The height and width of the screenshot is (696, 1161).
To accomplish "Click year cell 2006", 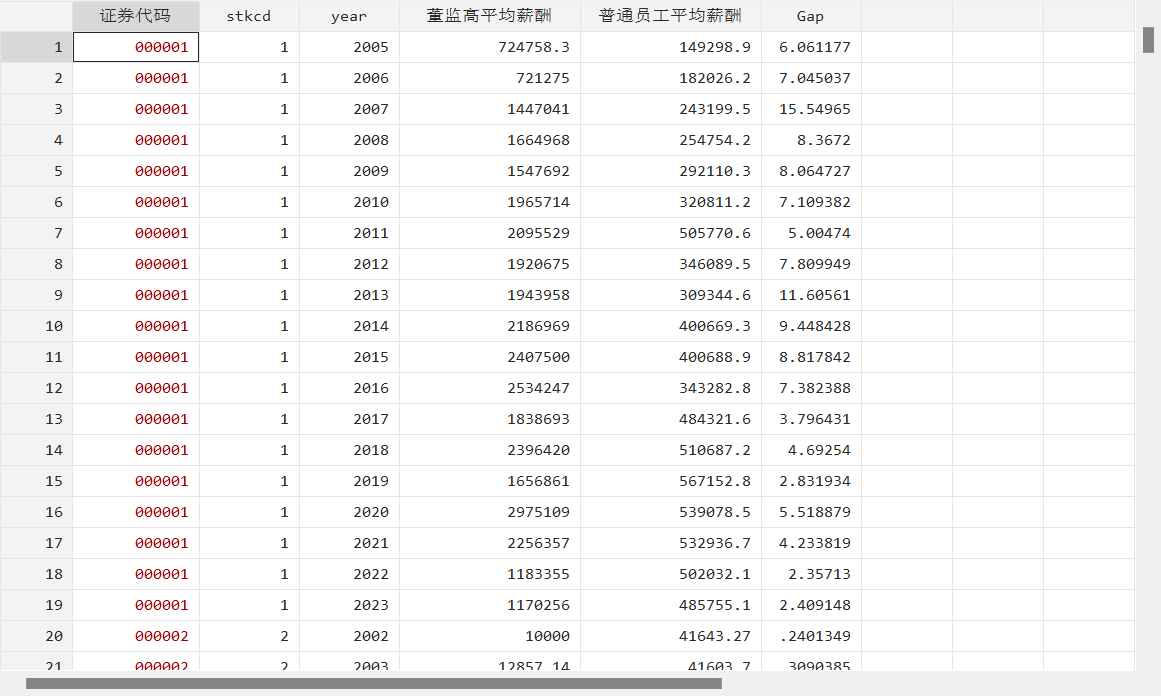I will coord(349,78).
